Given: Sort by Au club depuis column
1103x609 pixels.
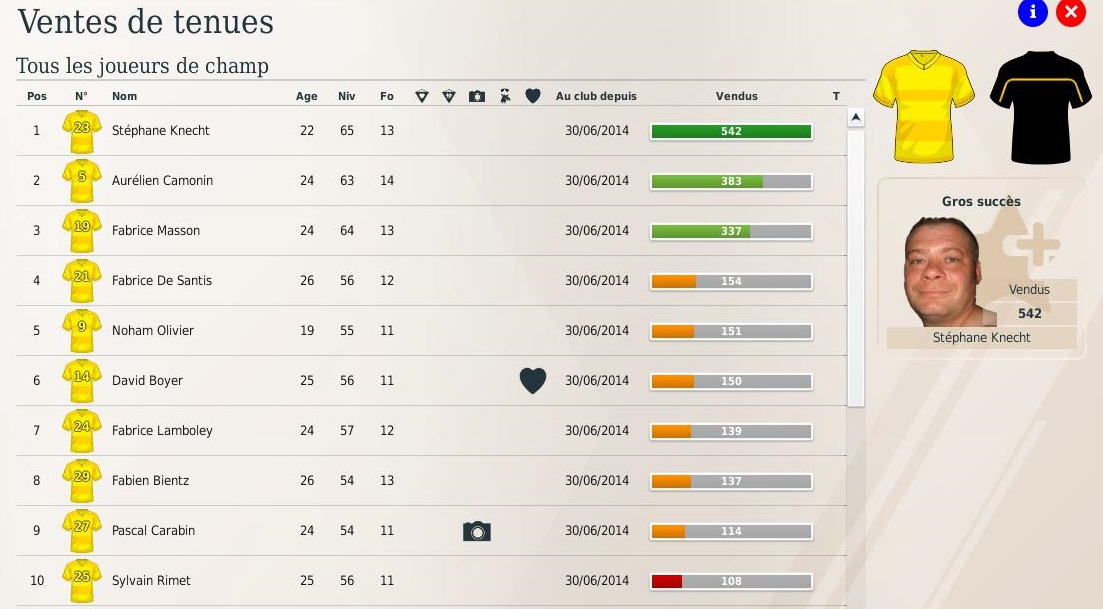Looking at the screenshot, I should coord(596,96).
